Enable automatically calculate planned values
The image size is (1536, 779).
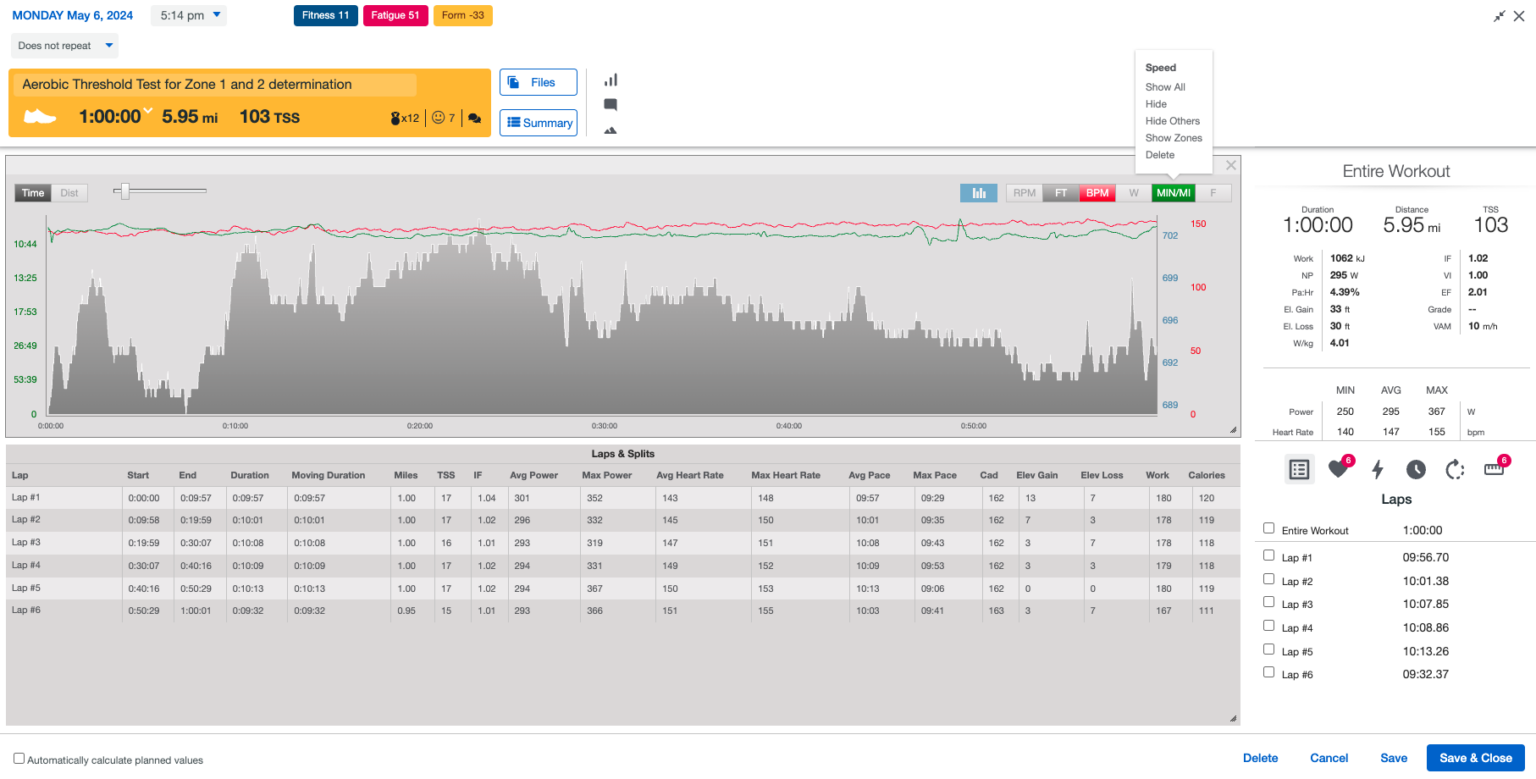(x=17, y=760)
